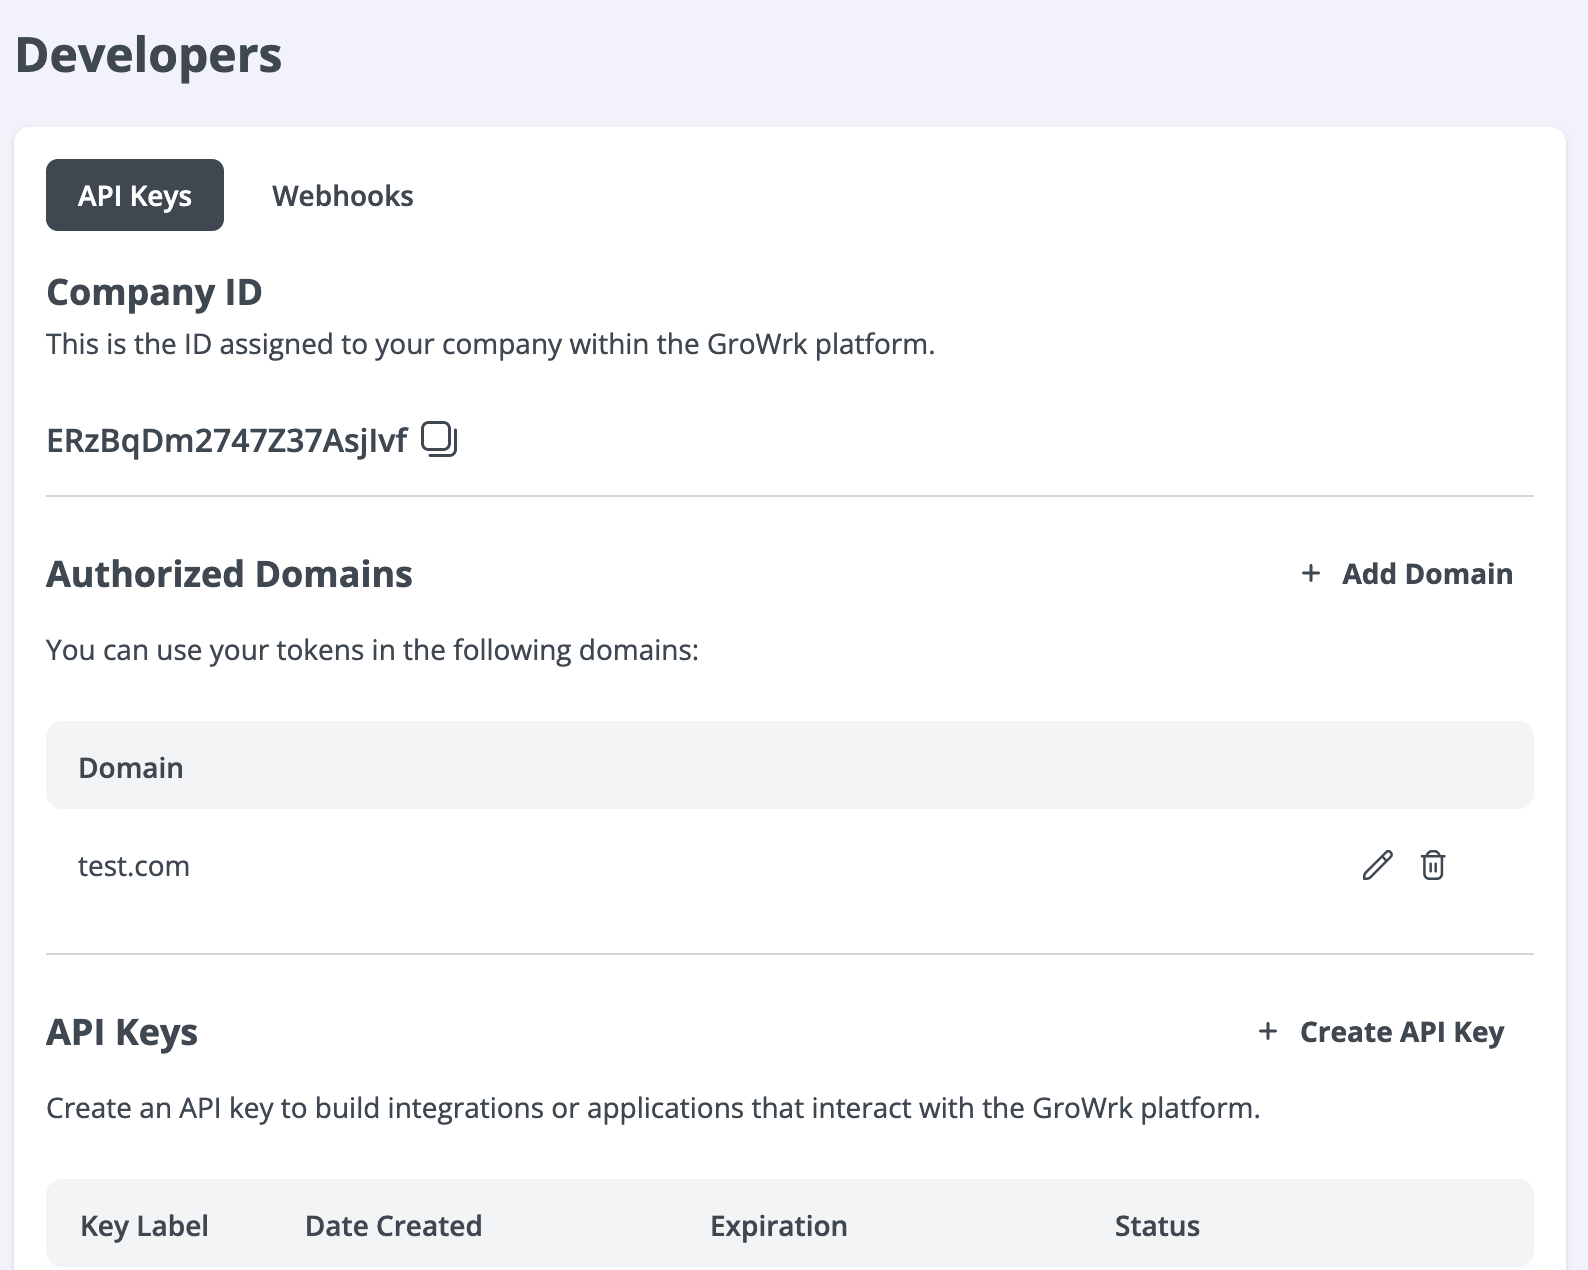1588x1270 pixels.
Task: Click the API Keys section heading
Action: [x=122, y=1032]
